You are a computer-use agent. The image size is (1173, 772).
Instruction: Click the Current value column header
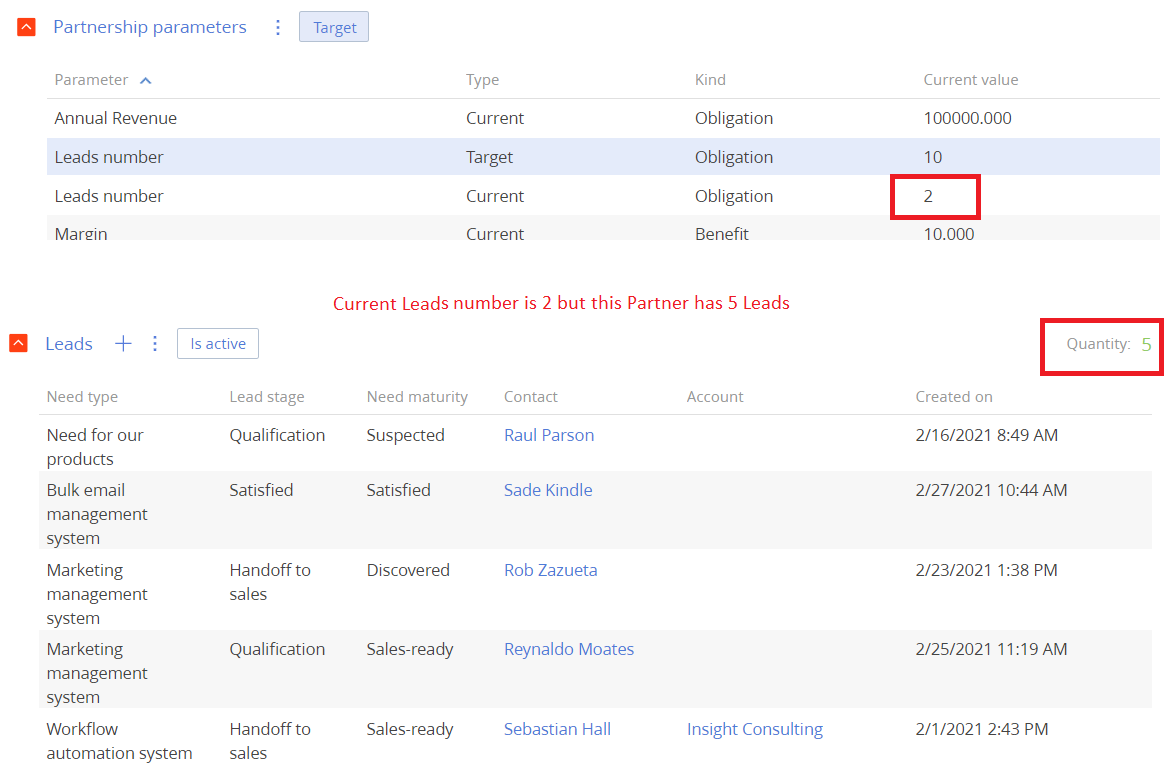pyautogui.click(x=970, y=80)
